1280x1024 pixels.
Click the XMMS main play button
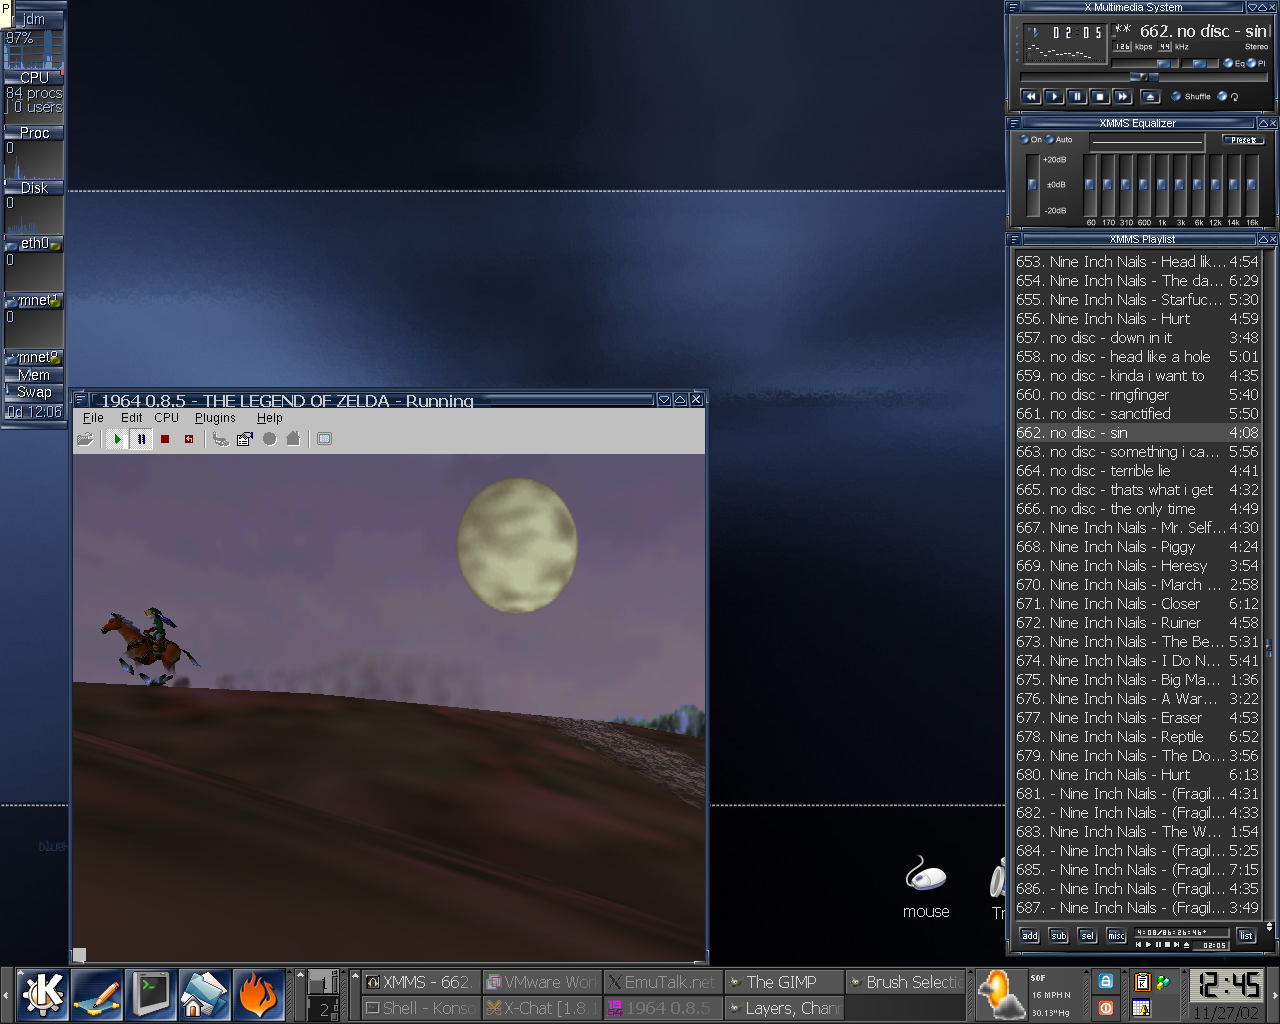point(1054,97)
